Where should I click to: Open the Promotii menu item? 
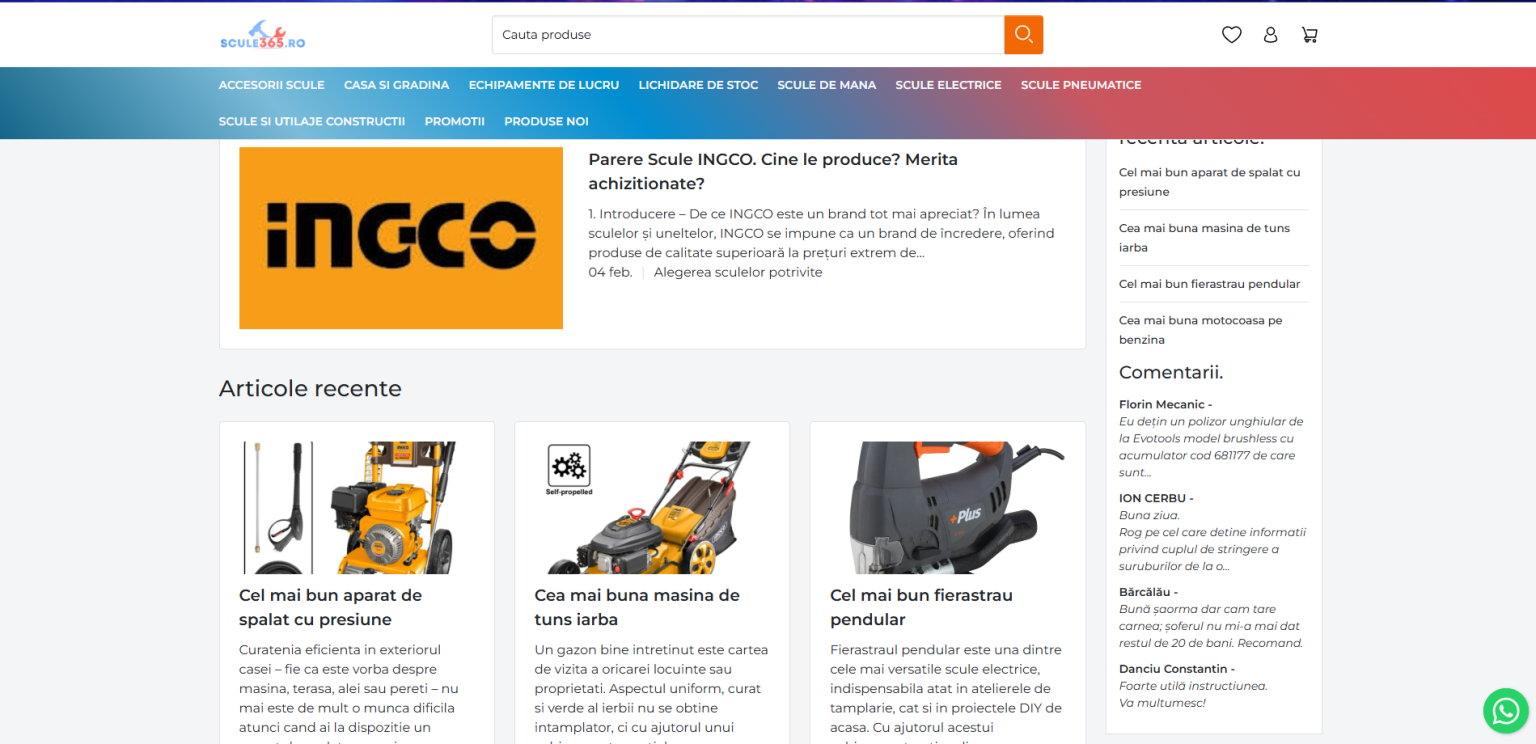click(454, 121)
